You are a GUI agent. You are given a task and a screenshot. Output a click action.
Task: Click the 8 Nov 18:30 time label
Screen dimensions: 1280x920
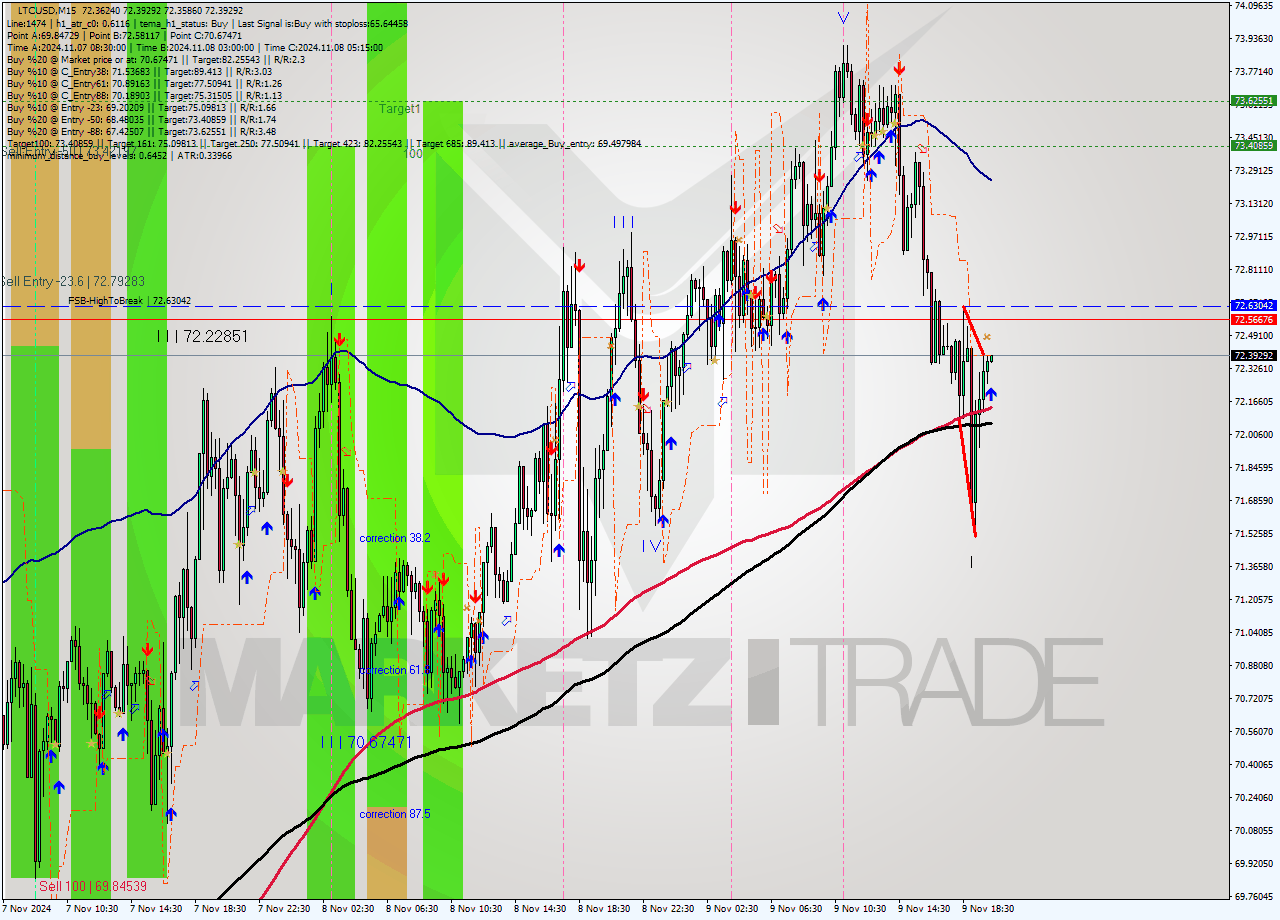(604, 909)
